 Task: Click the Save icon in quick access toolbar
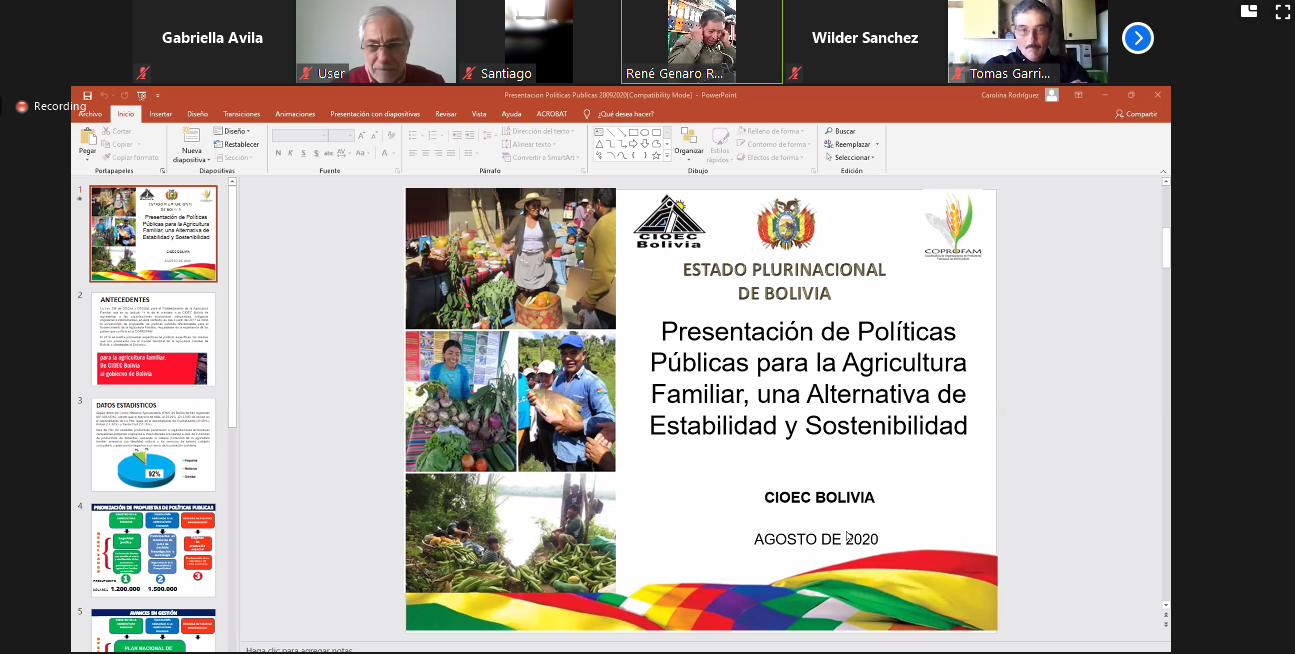coord(87,95)
